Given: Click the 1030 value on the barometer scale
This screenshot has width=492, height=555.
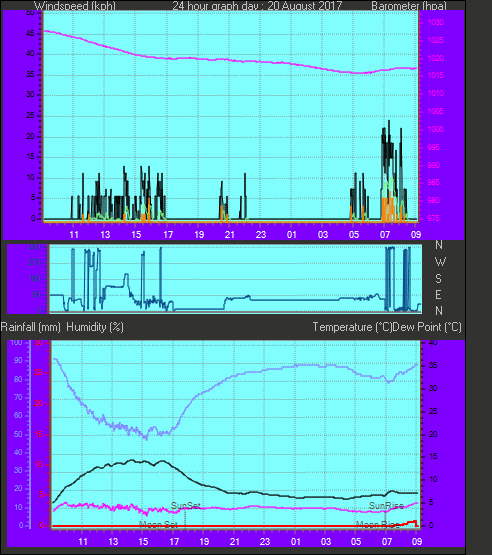Looking at the screenshot, I should [435, 22].
